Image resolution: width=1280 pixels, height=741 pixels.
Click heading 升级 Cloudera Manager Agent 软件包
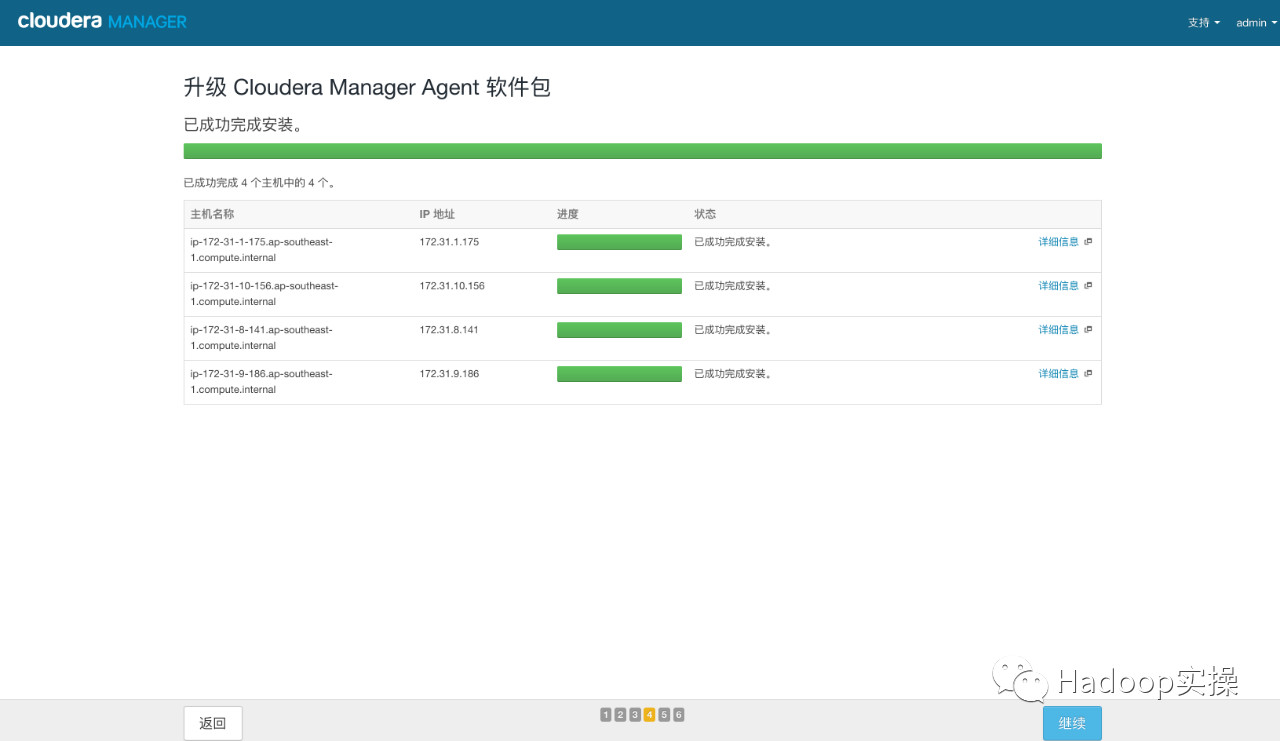click(x=367, y=88)
